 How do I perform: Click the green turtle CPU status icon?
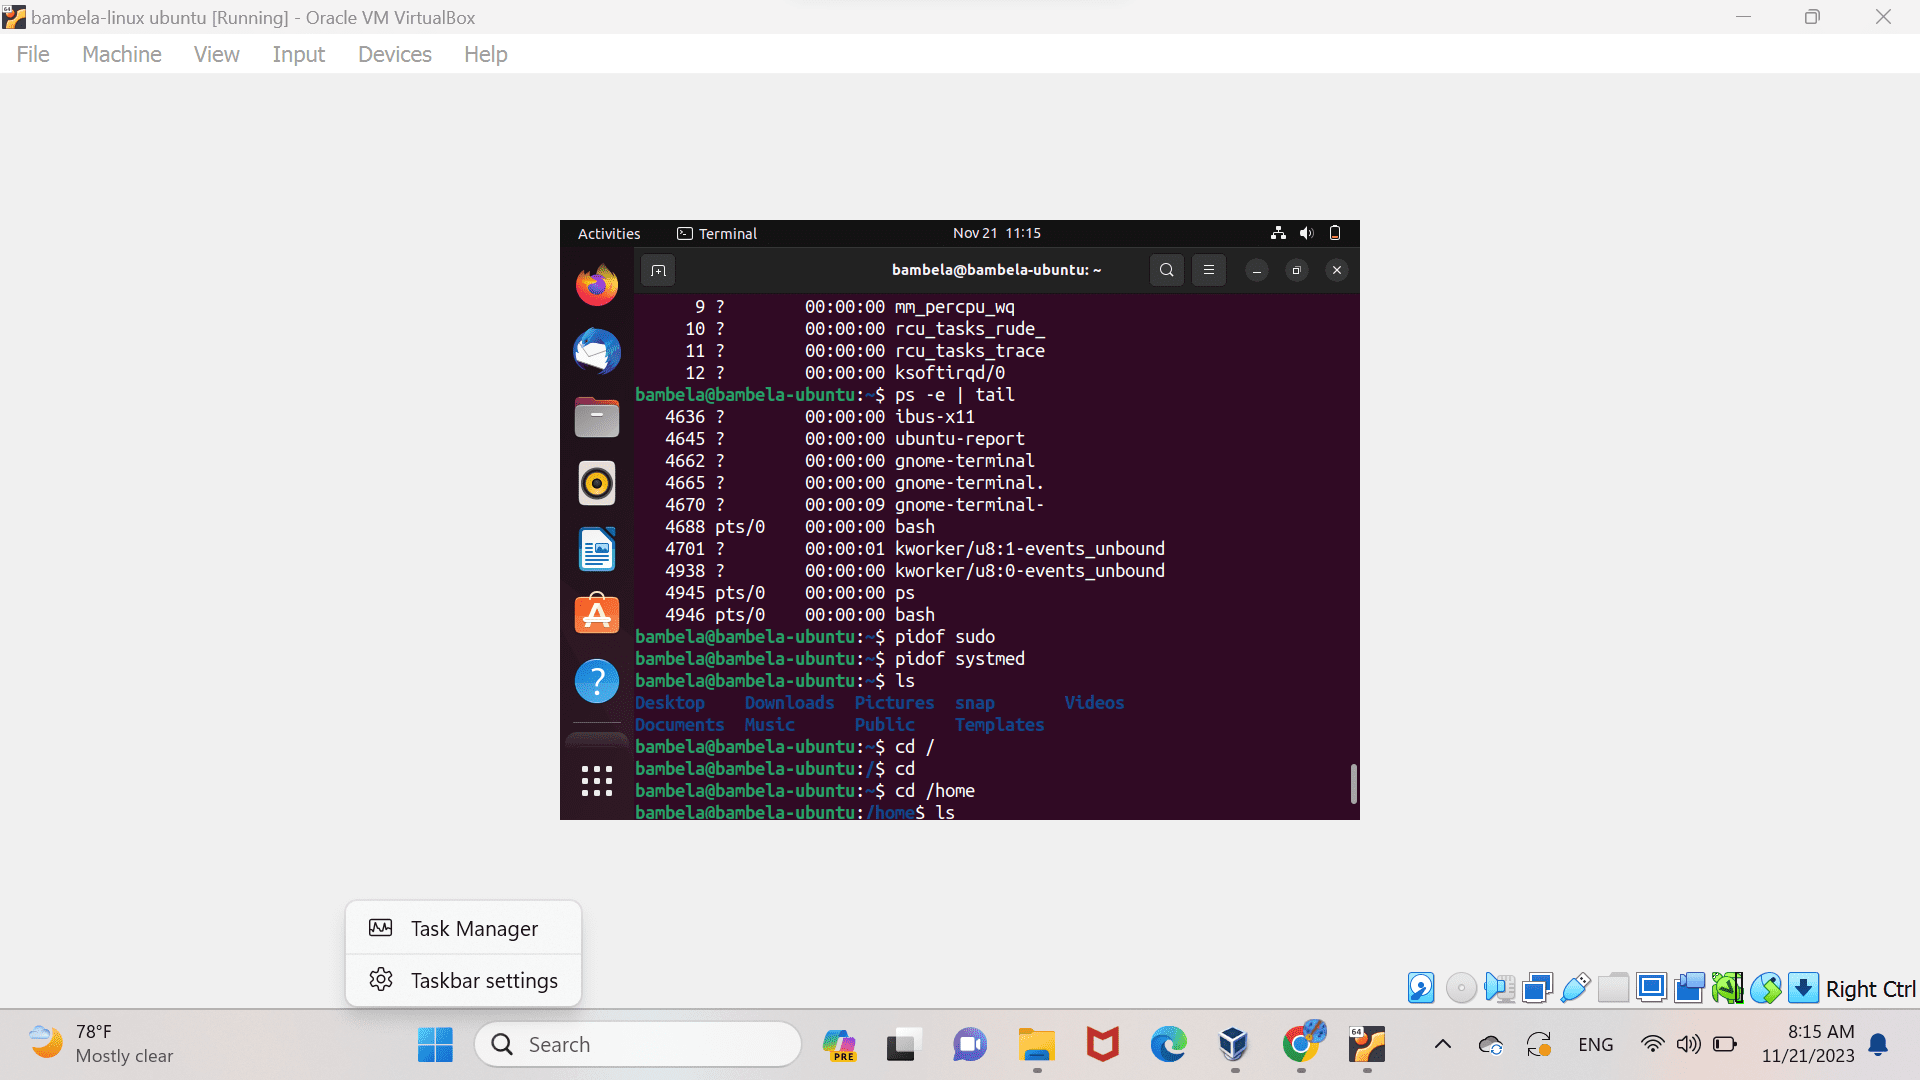coord(1727,988)
